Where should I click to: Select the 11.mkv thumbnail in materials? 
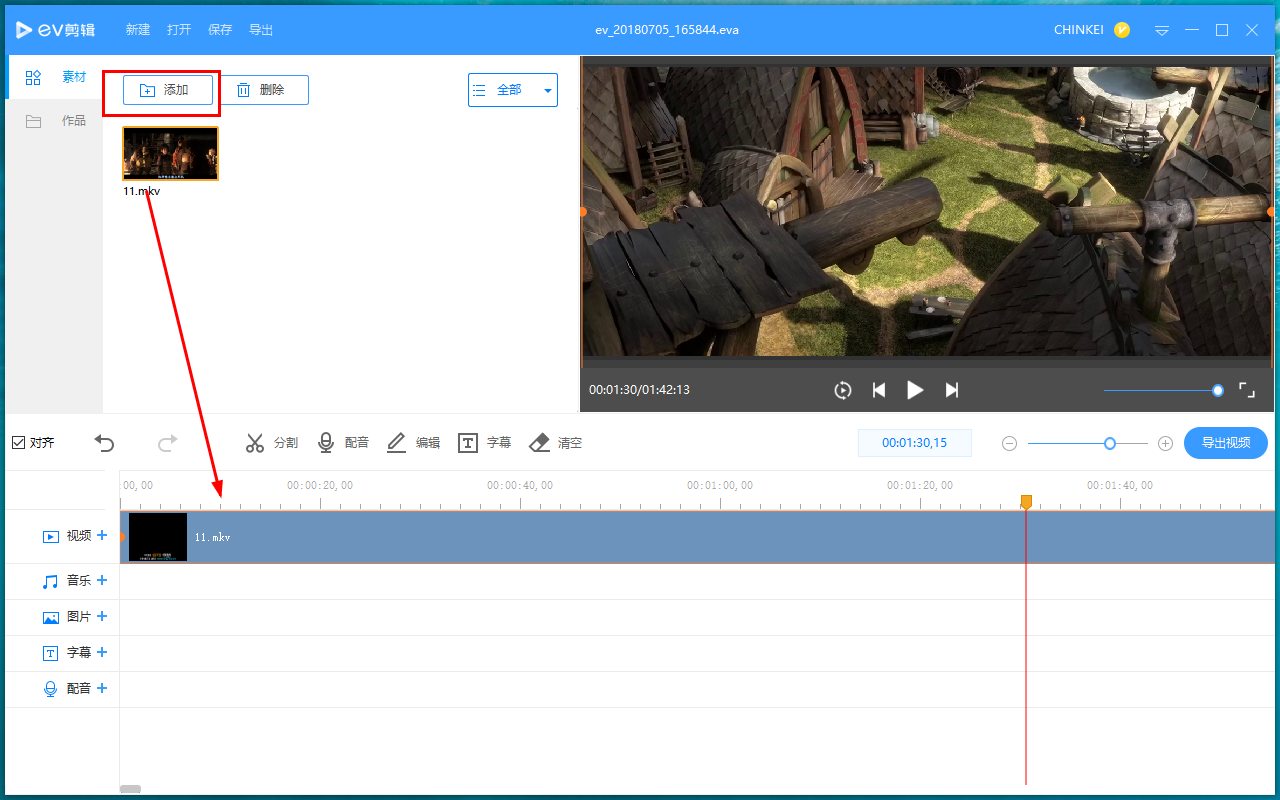pyautogui.click(x=170, y=154)
